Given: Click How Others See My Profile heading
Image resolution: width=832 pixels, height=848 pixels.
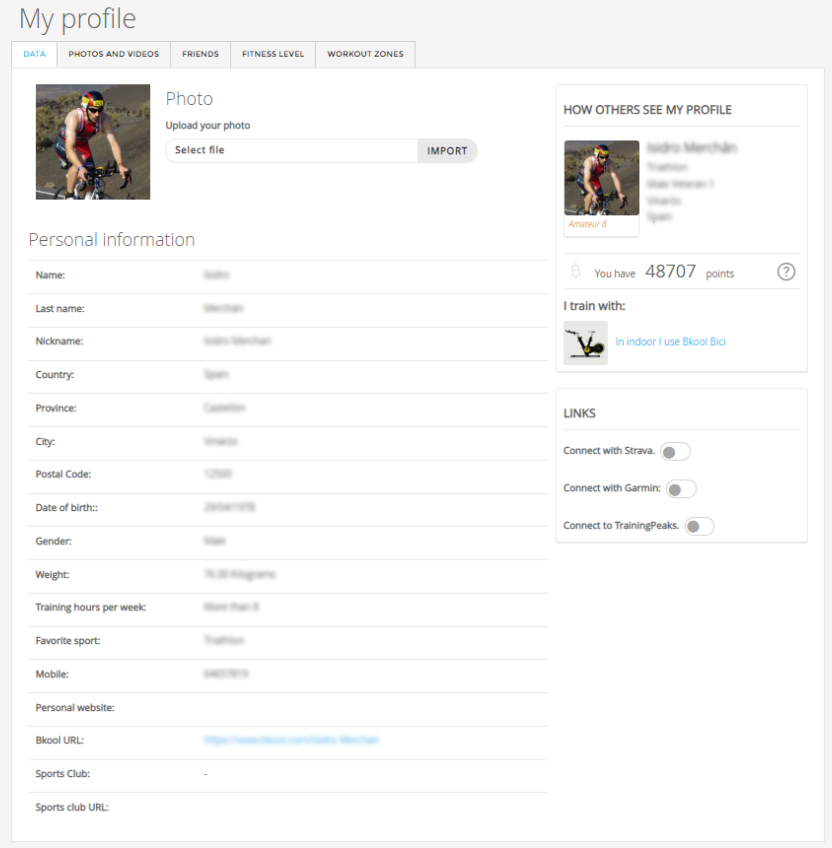Looking at the screenshot, I should pyautogui.click(x=648, y=110).
